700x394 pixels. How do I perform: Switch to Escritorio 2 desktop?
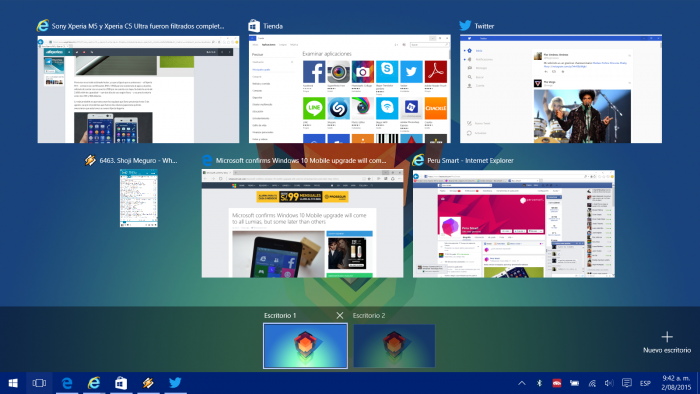(394, 346)
